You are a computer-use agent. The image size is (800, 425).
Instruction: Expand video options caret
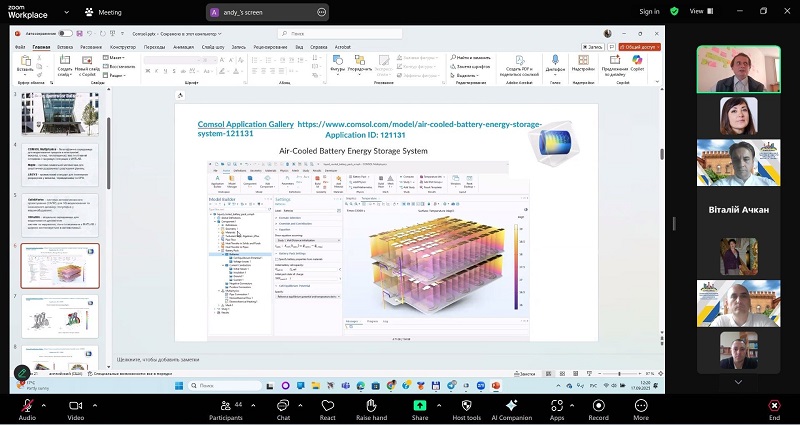[x=95, y=406]
